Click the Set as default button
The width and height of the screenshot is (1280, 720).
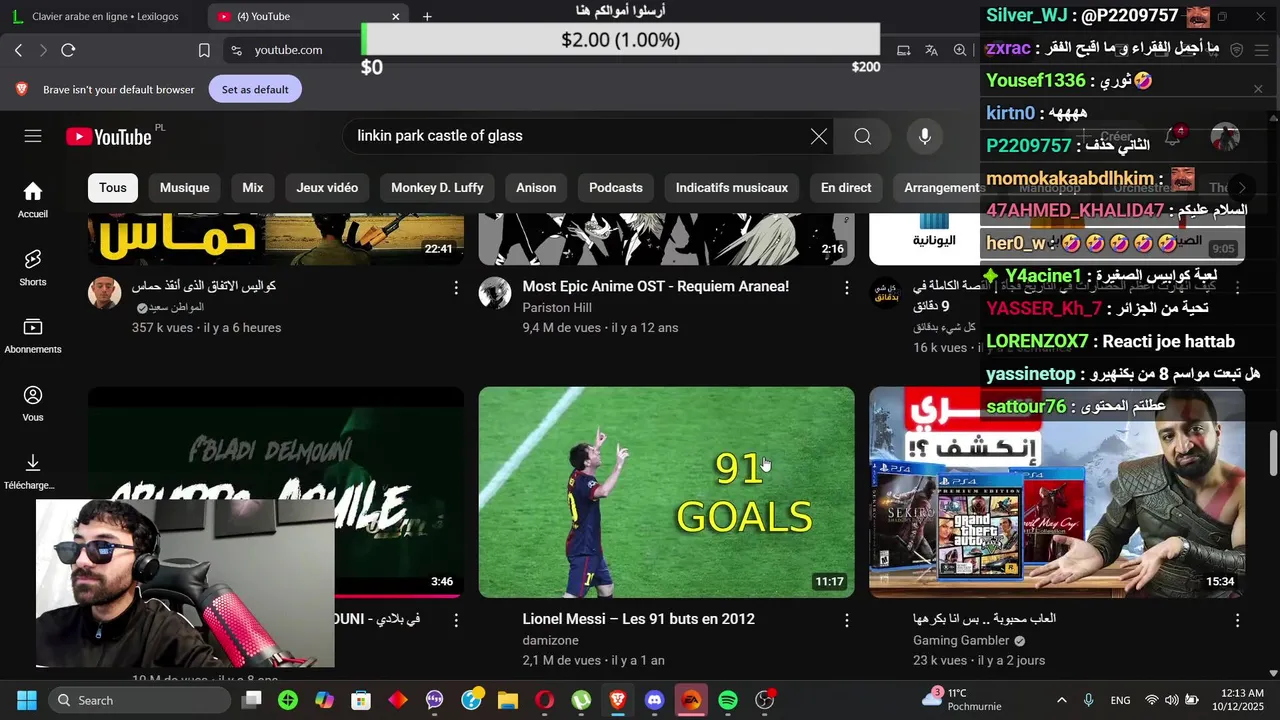pyautogui.click(x=255, y=89)
